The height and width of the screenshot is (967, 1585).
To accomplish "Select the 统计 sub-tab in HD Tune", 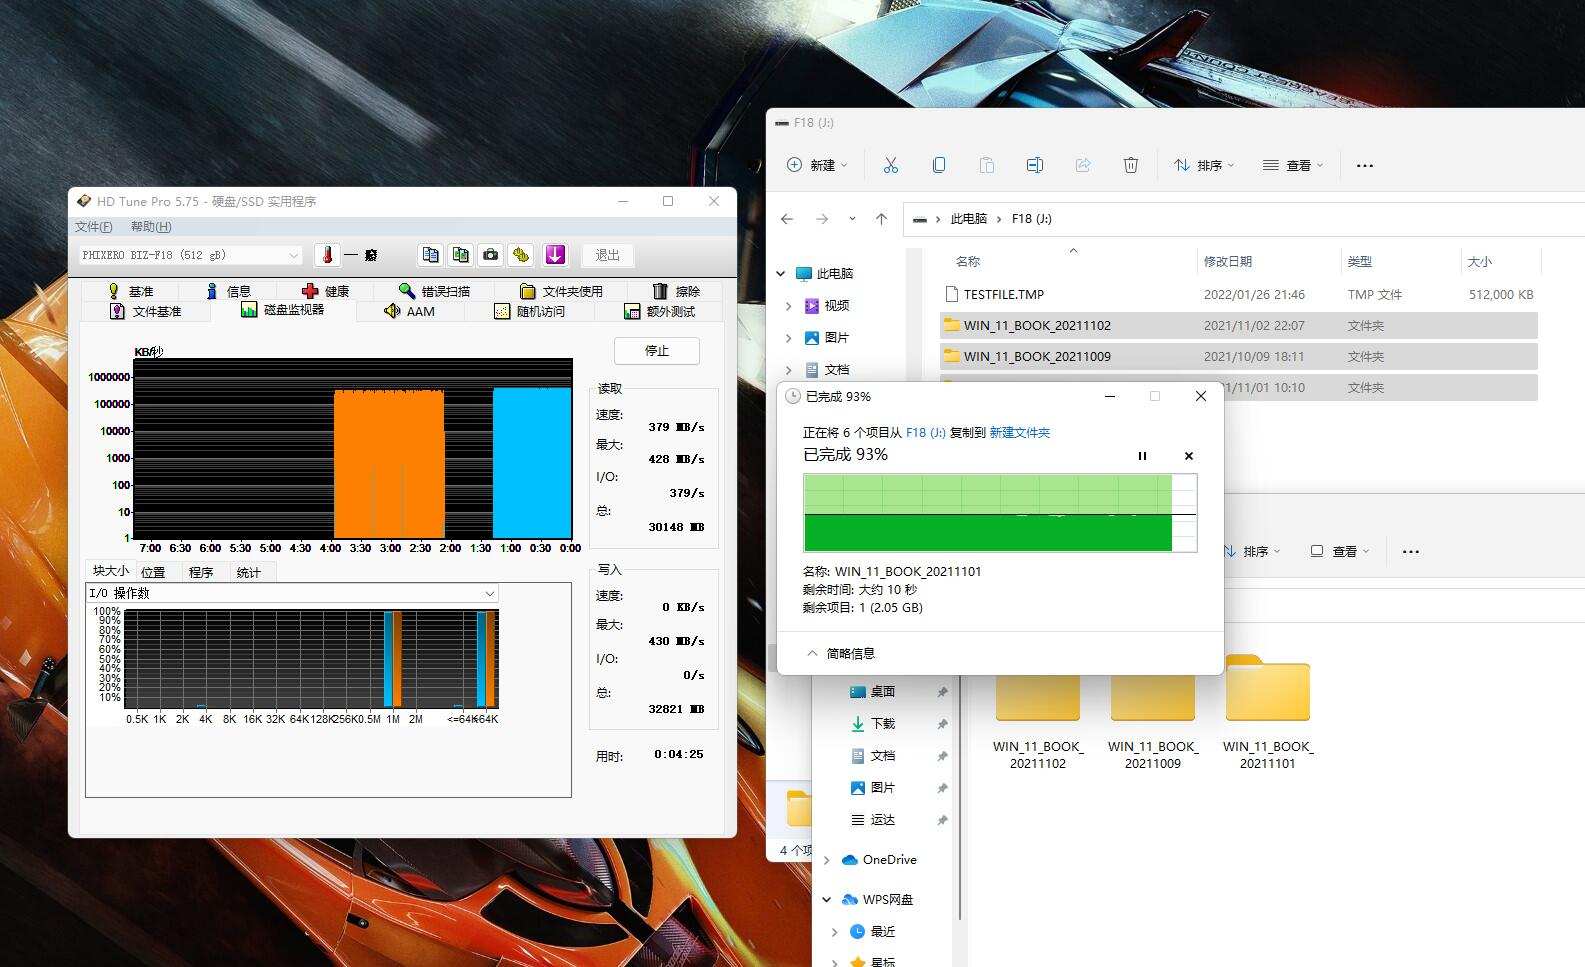I will point(249,572).
